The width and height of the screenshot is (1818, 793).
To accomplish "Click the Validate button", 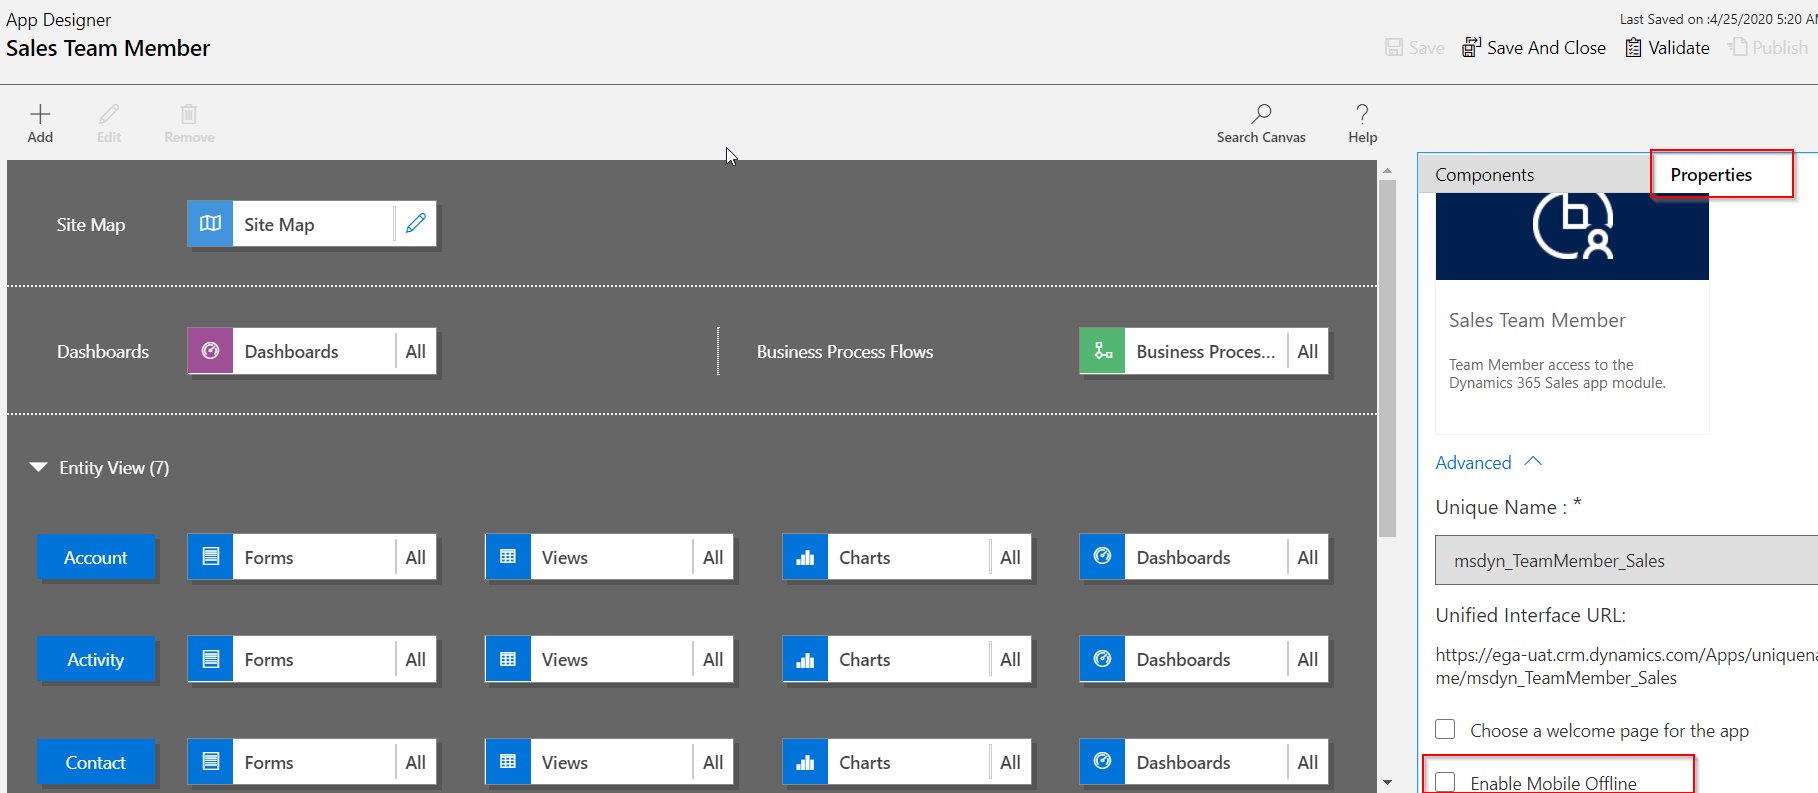I will point(1667,47).
